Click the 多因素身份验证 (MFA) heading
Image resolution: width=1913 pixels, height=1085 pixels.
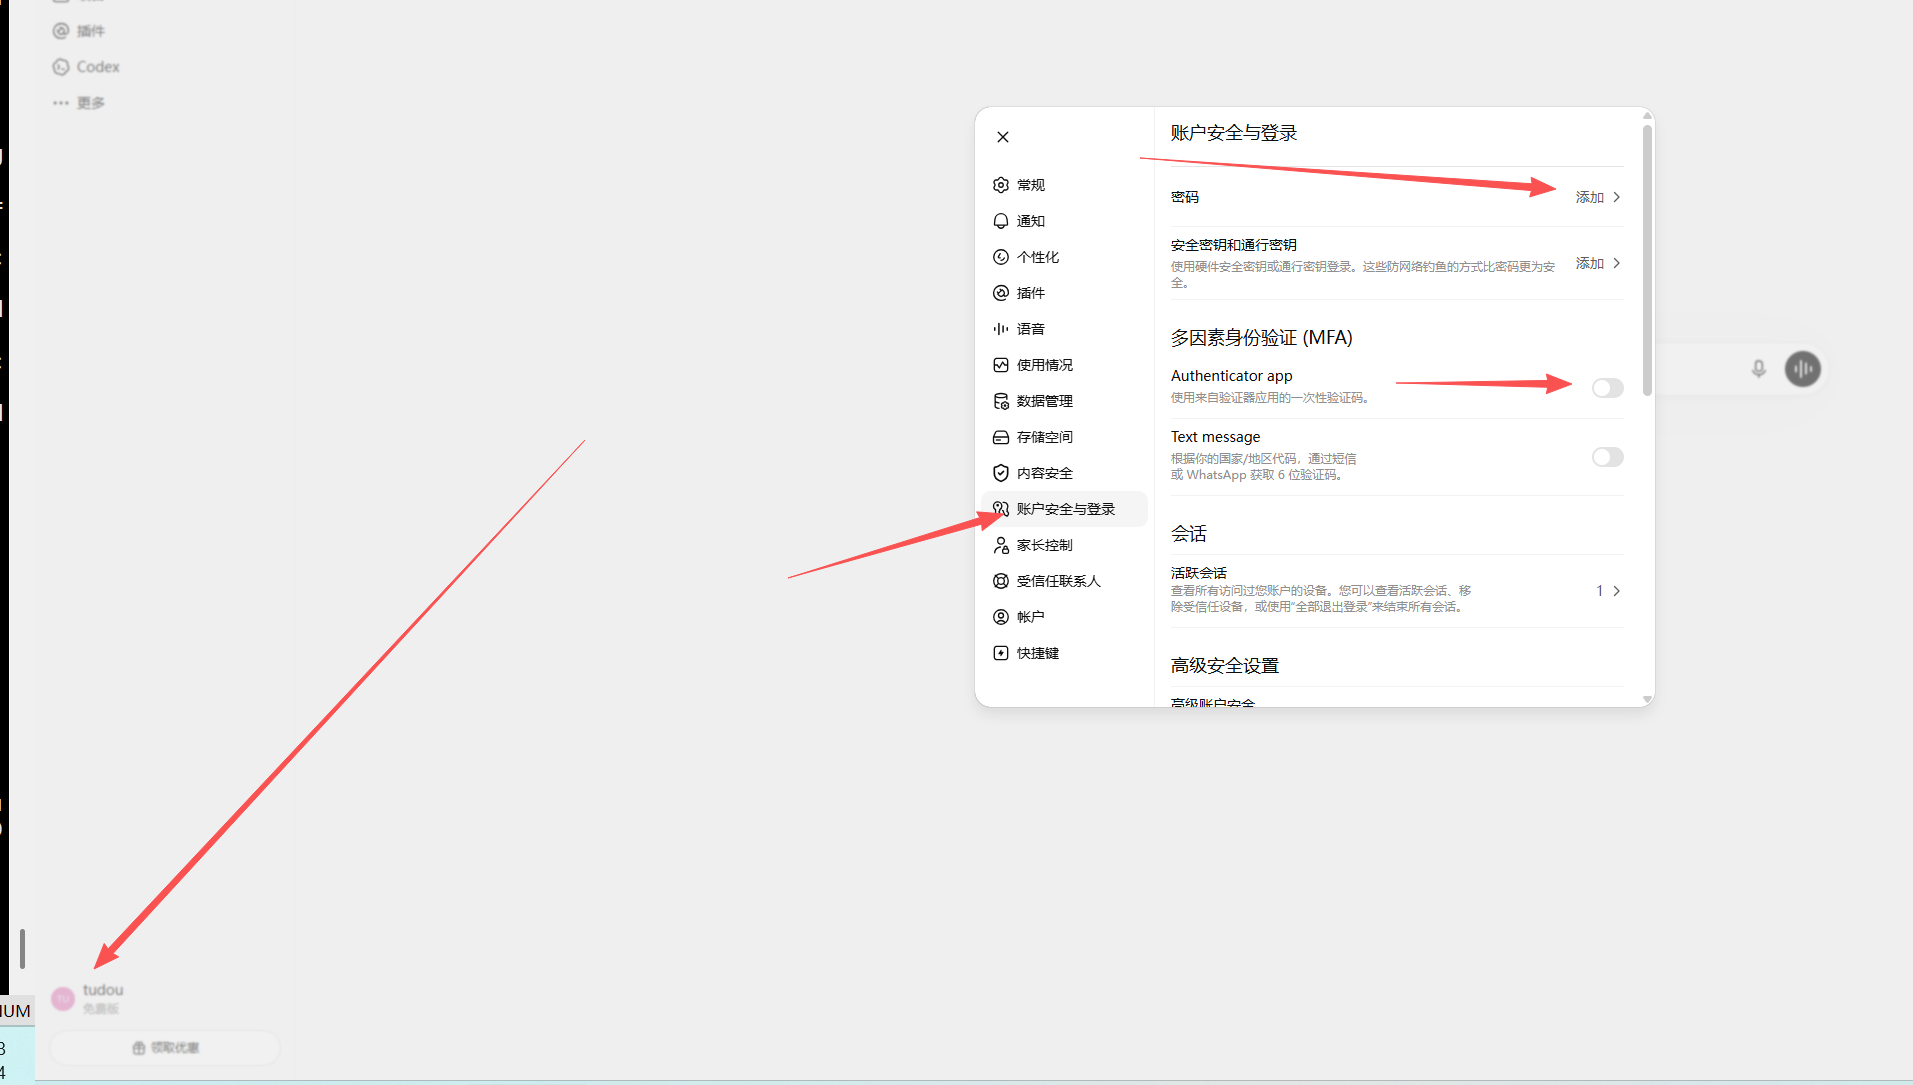(1261, 338)
